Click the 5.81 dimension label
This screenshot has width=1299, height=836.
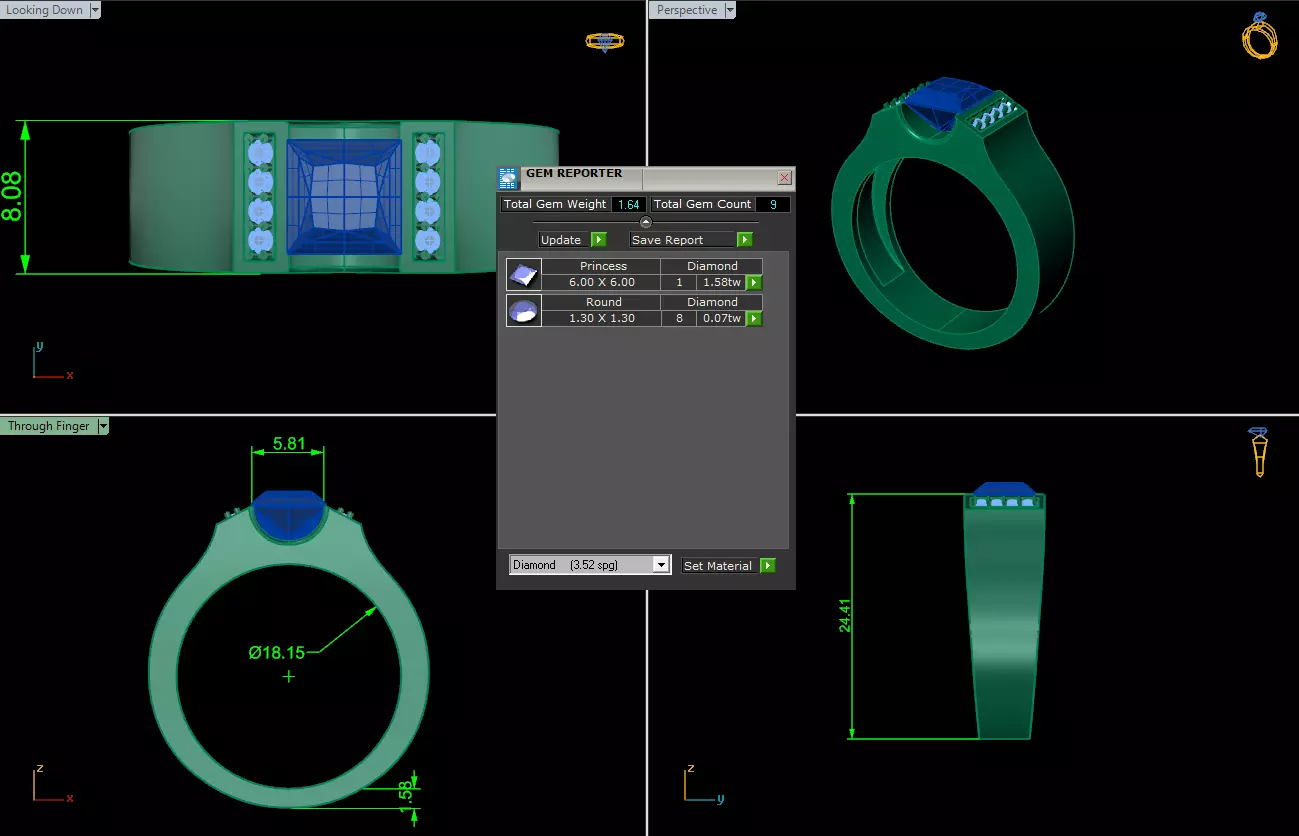(288, 444)
